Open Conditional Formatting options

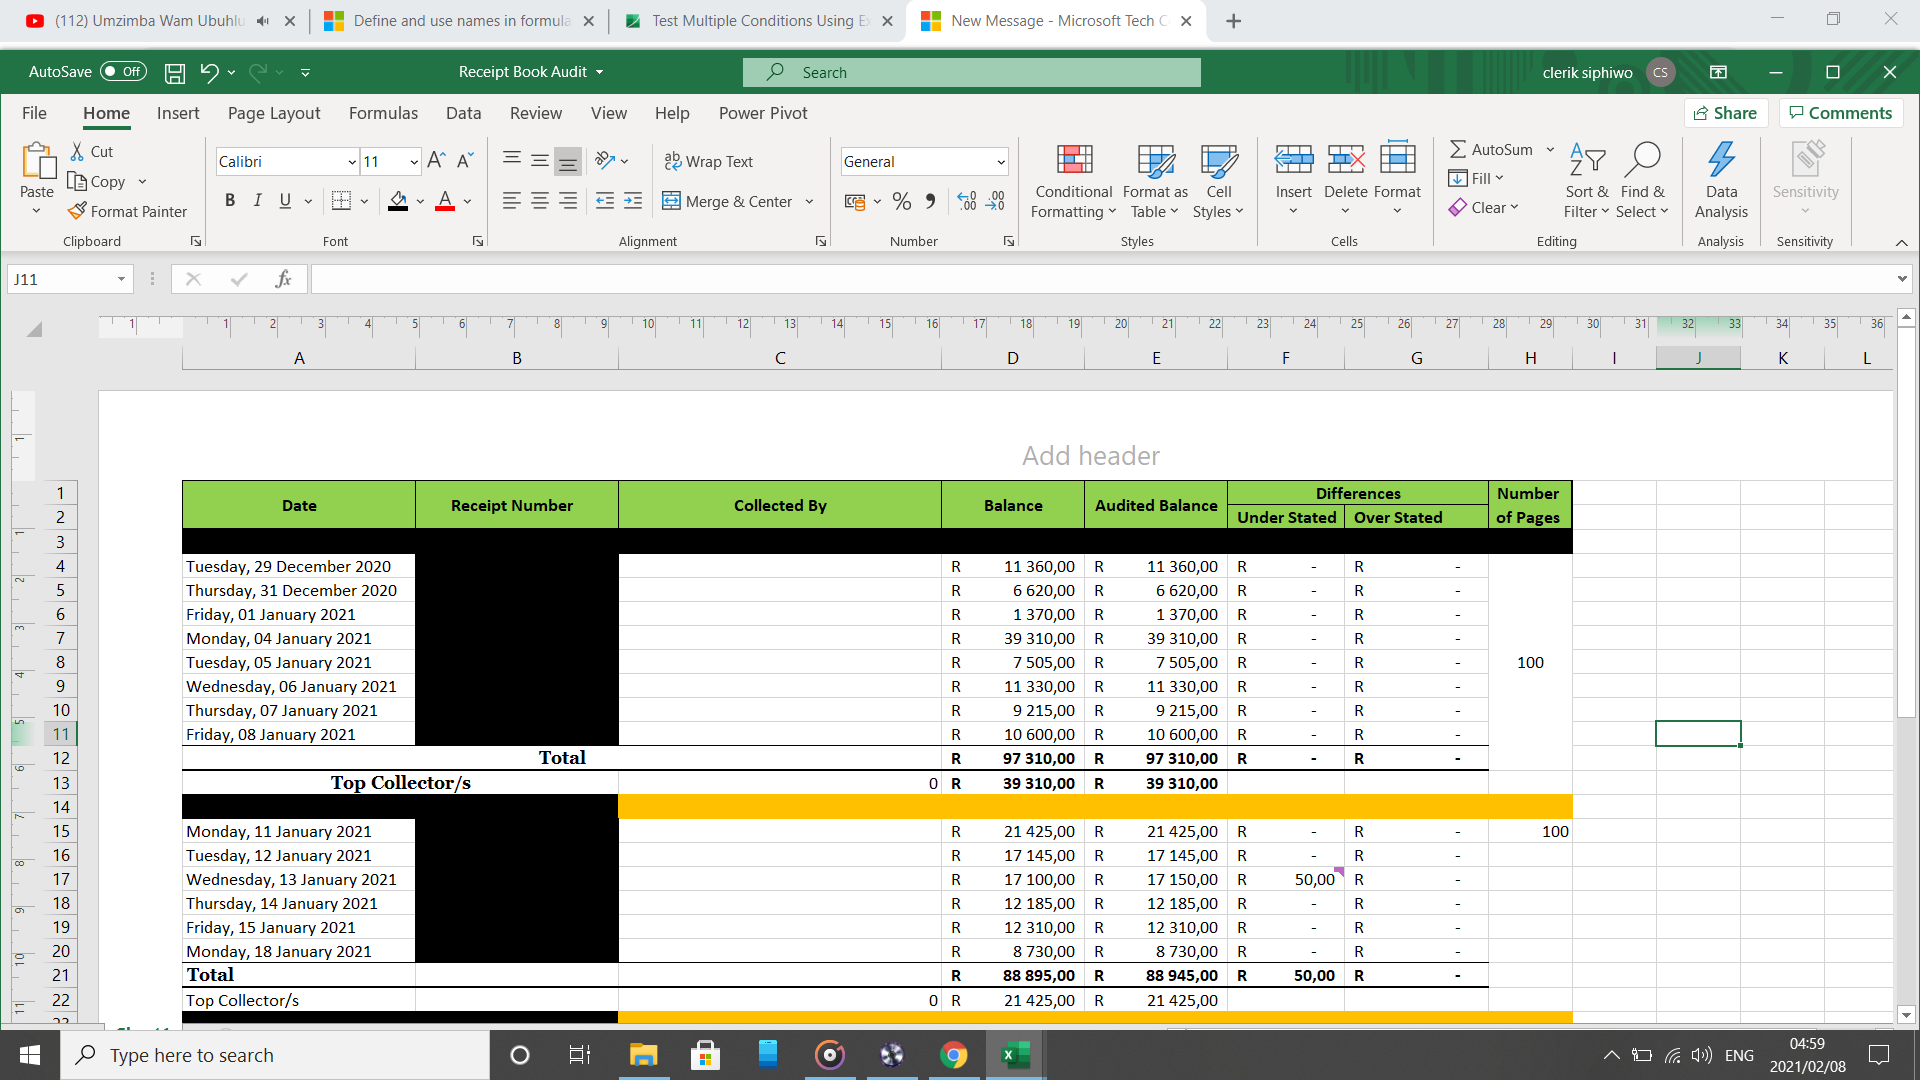coord(1072,180)
